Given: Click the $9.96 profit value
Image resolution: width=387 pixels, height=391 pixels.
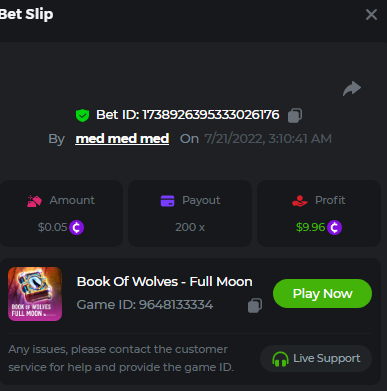Looking at the screenshot, I should [310, 227].
